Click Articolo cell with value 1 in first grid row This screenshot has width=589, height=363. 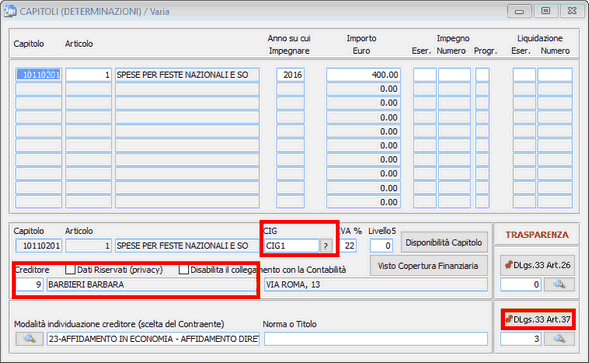89,75
